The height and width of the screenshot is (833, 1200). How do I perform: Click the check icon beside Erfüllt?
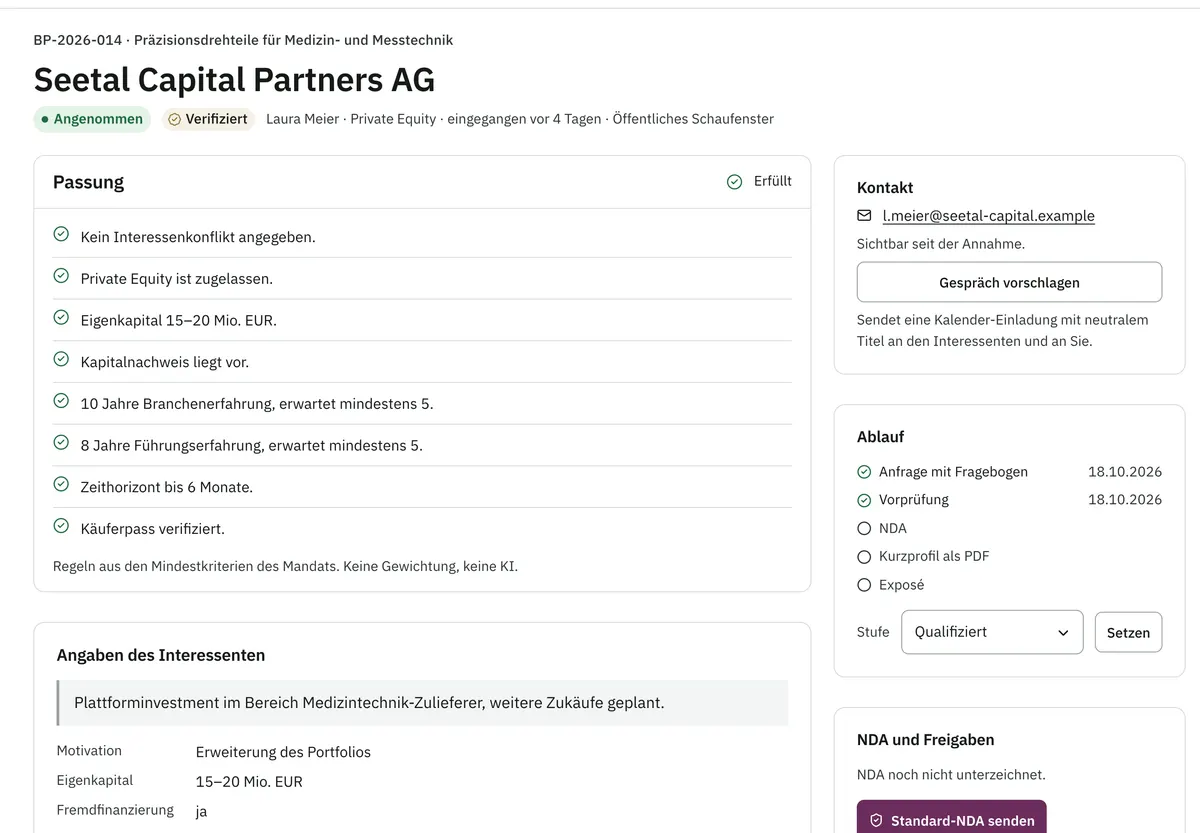coord(735,182)
